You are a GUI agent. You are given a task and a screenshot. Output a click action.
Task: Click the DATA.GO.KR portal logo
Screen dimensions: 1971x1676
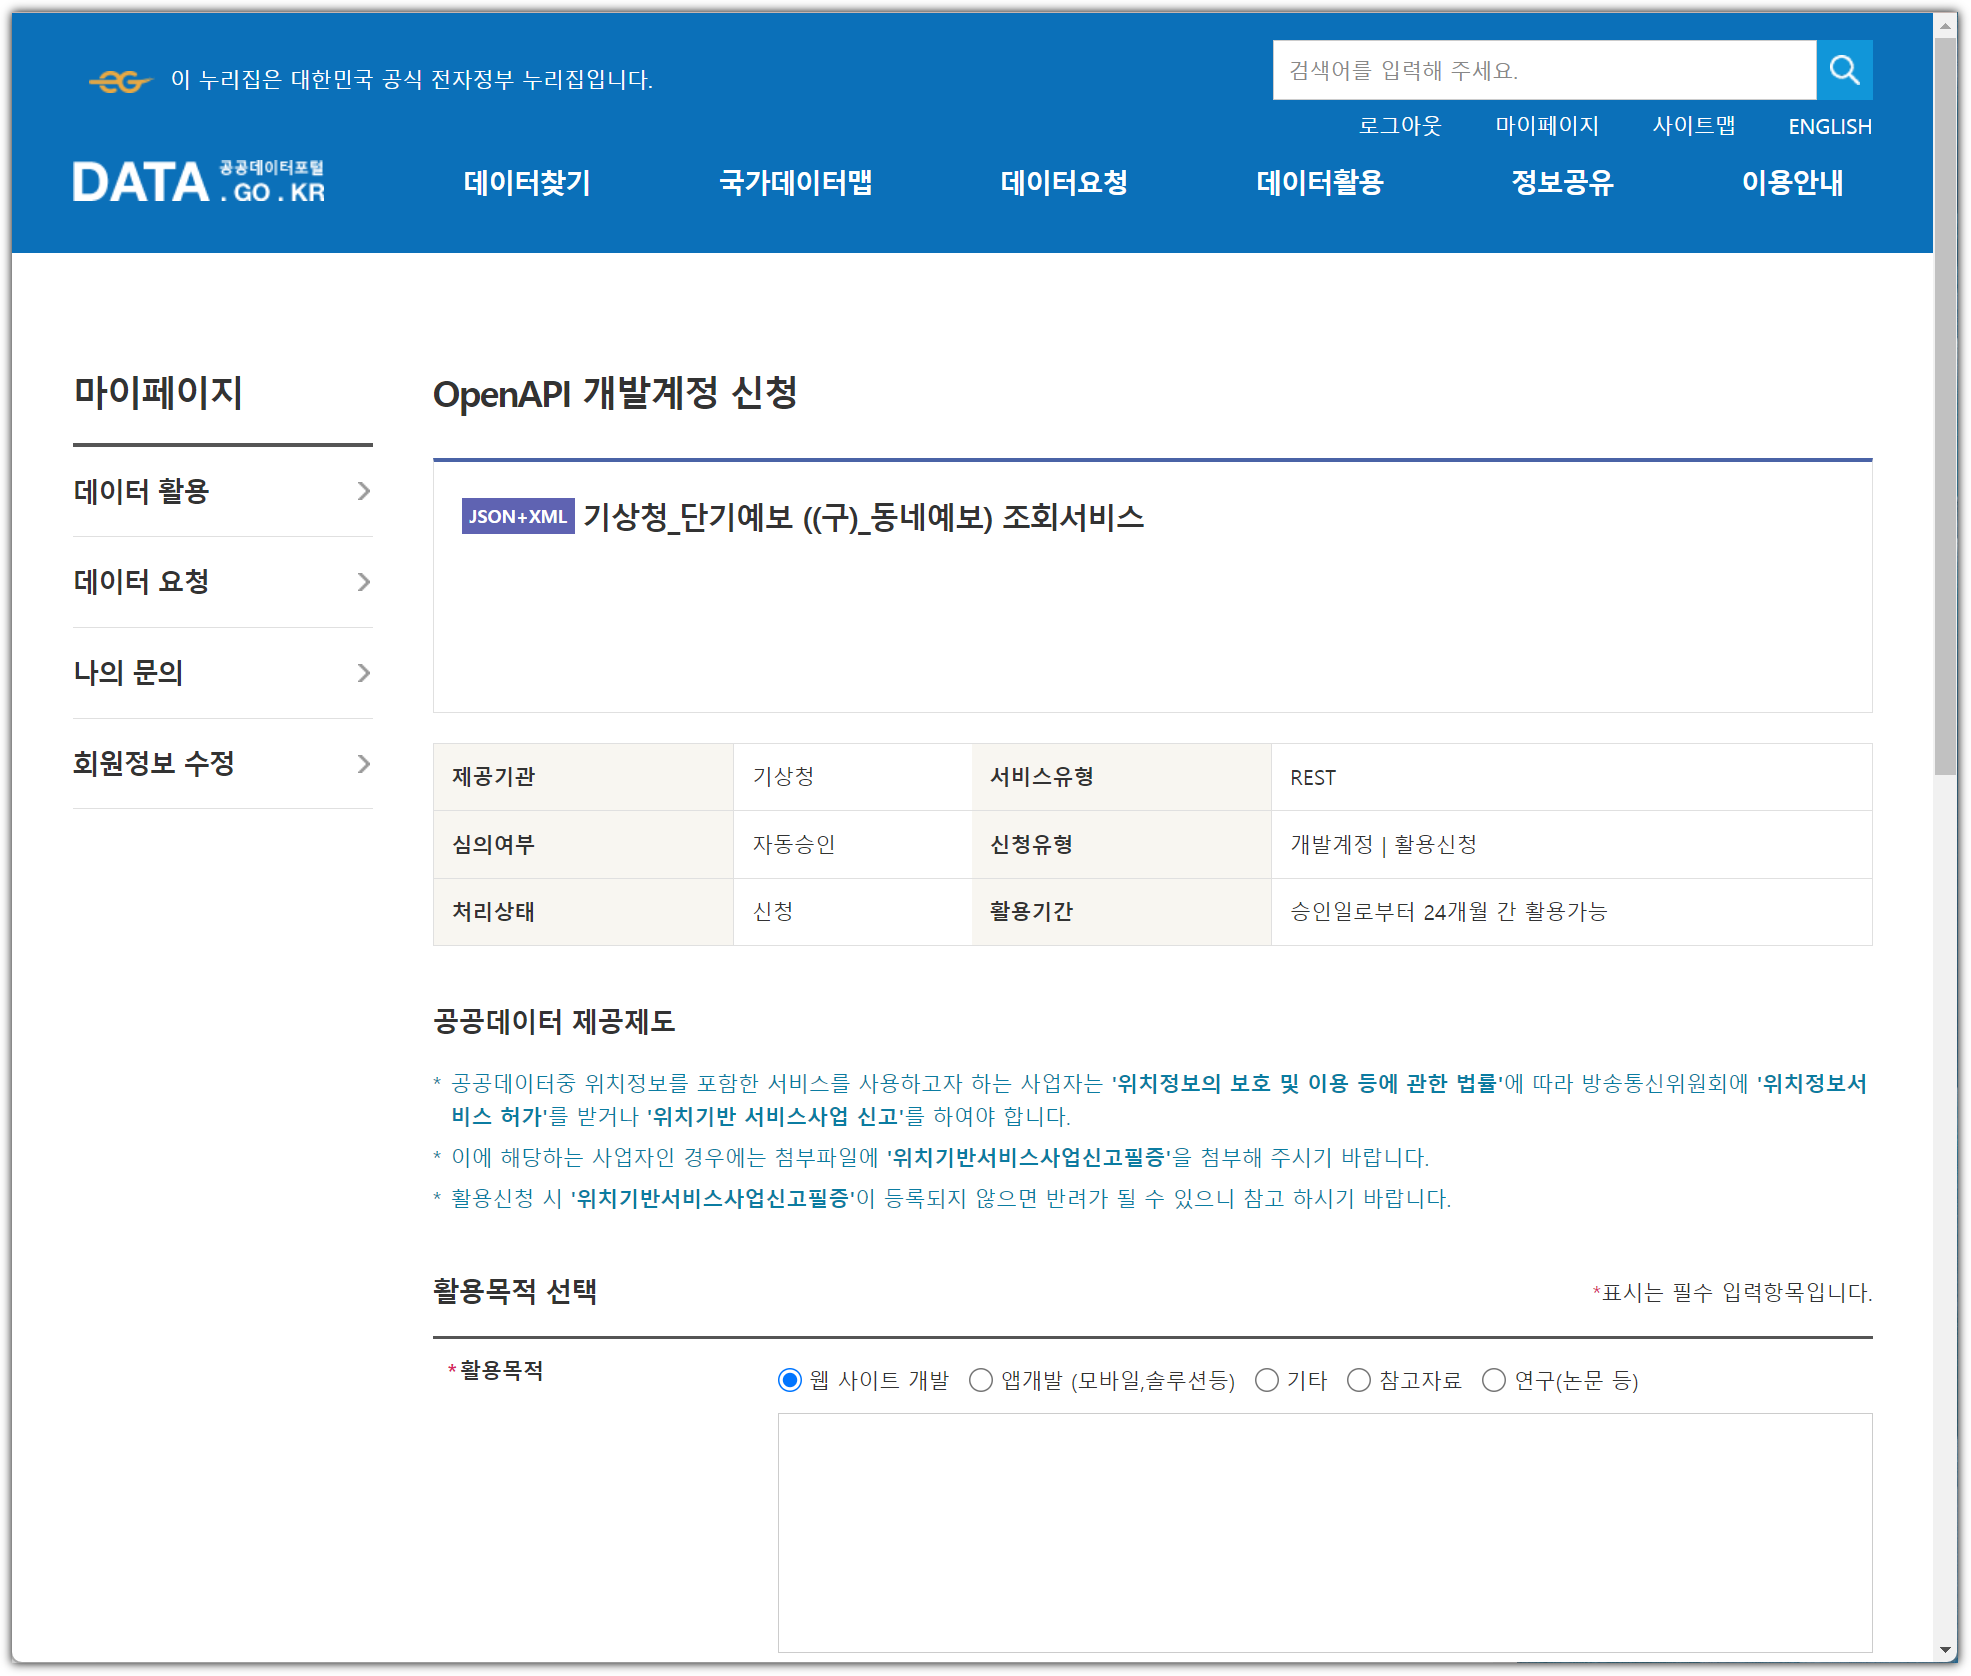[199, 182]
